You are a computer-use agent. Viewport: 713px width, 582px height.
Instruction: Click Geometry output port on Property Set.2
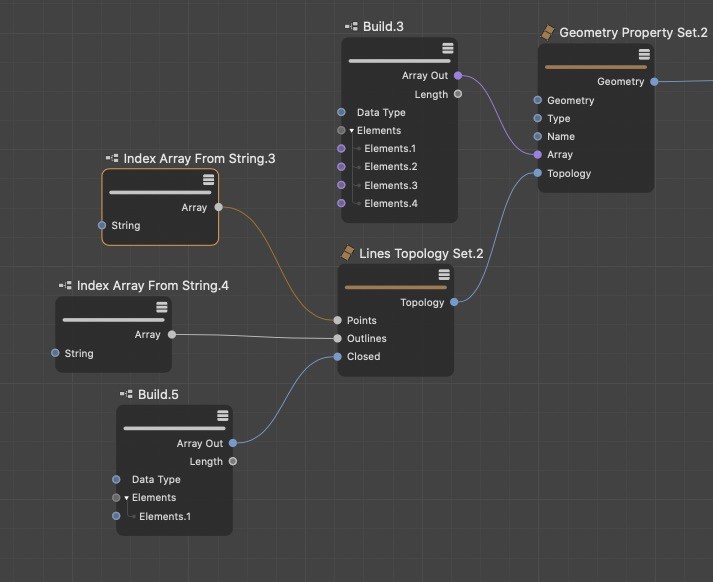[x=654, y=81]
